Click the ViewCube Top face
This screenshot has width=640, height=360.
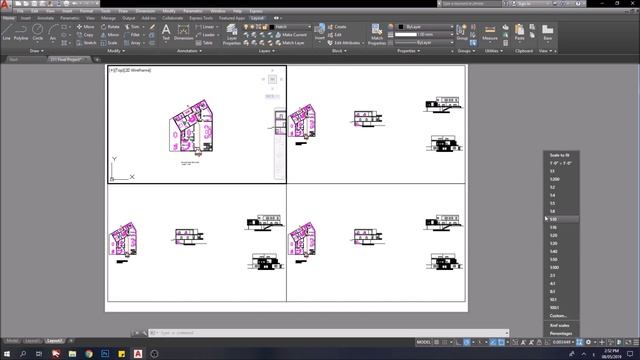(x=272, y=79)
